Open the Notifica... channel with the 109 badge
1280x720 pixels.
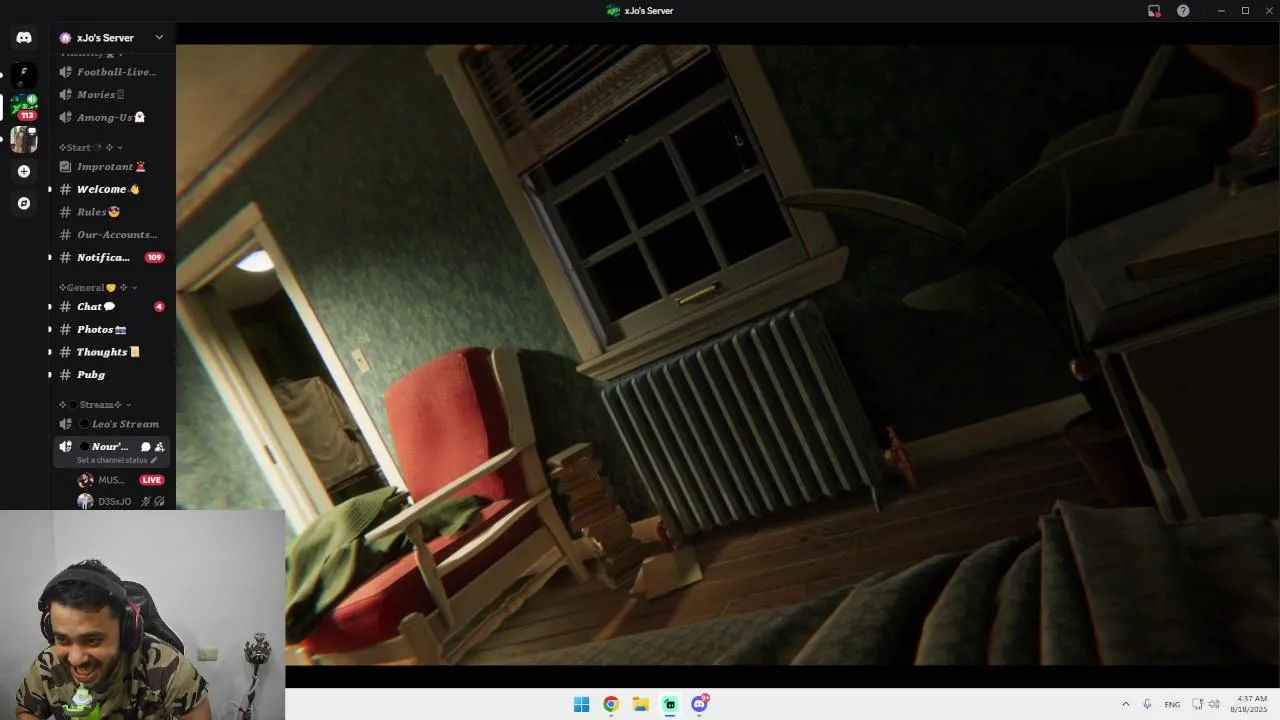coord(111,257)
